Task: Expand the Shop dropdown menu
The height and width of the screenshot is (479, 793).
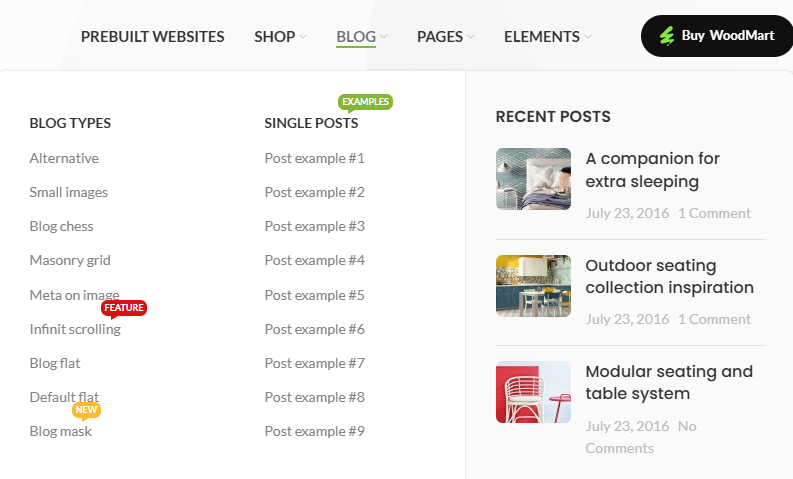Action: [280, 37]
